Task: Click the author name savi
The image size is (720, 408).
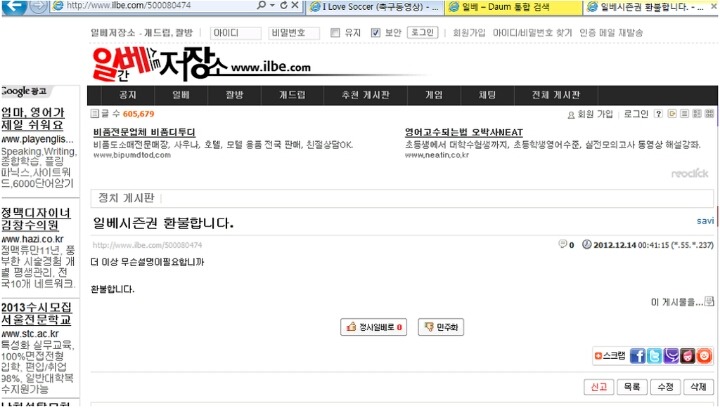Action: 705,221
